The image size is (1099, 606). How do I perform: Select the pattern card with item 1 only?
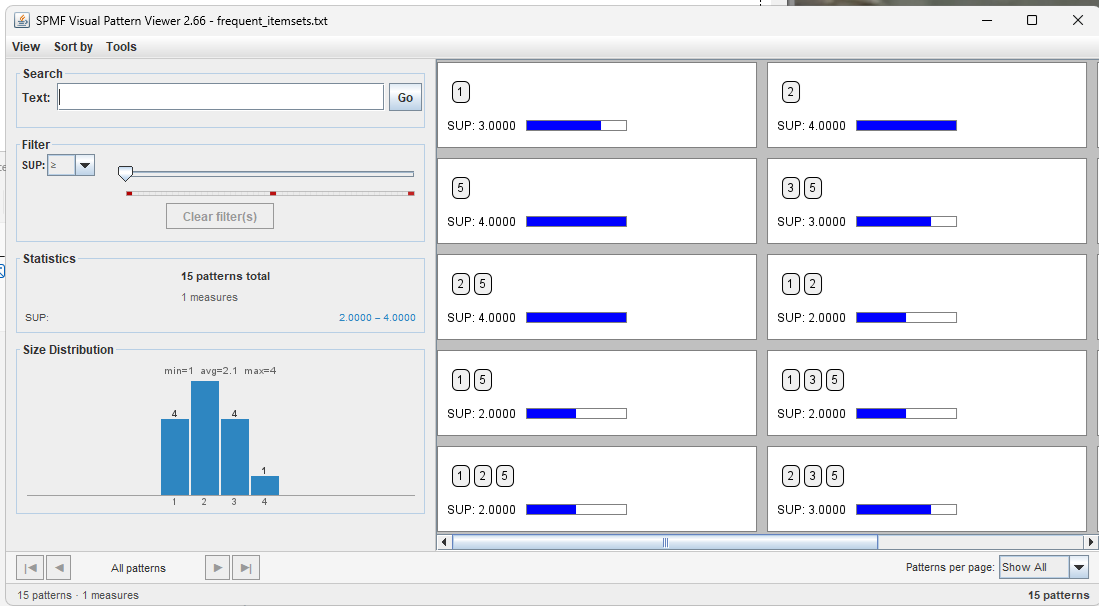596,104
